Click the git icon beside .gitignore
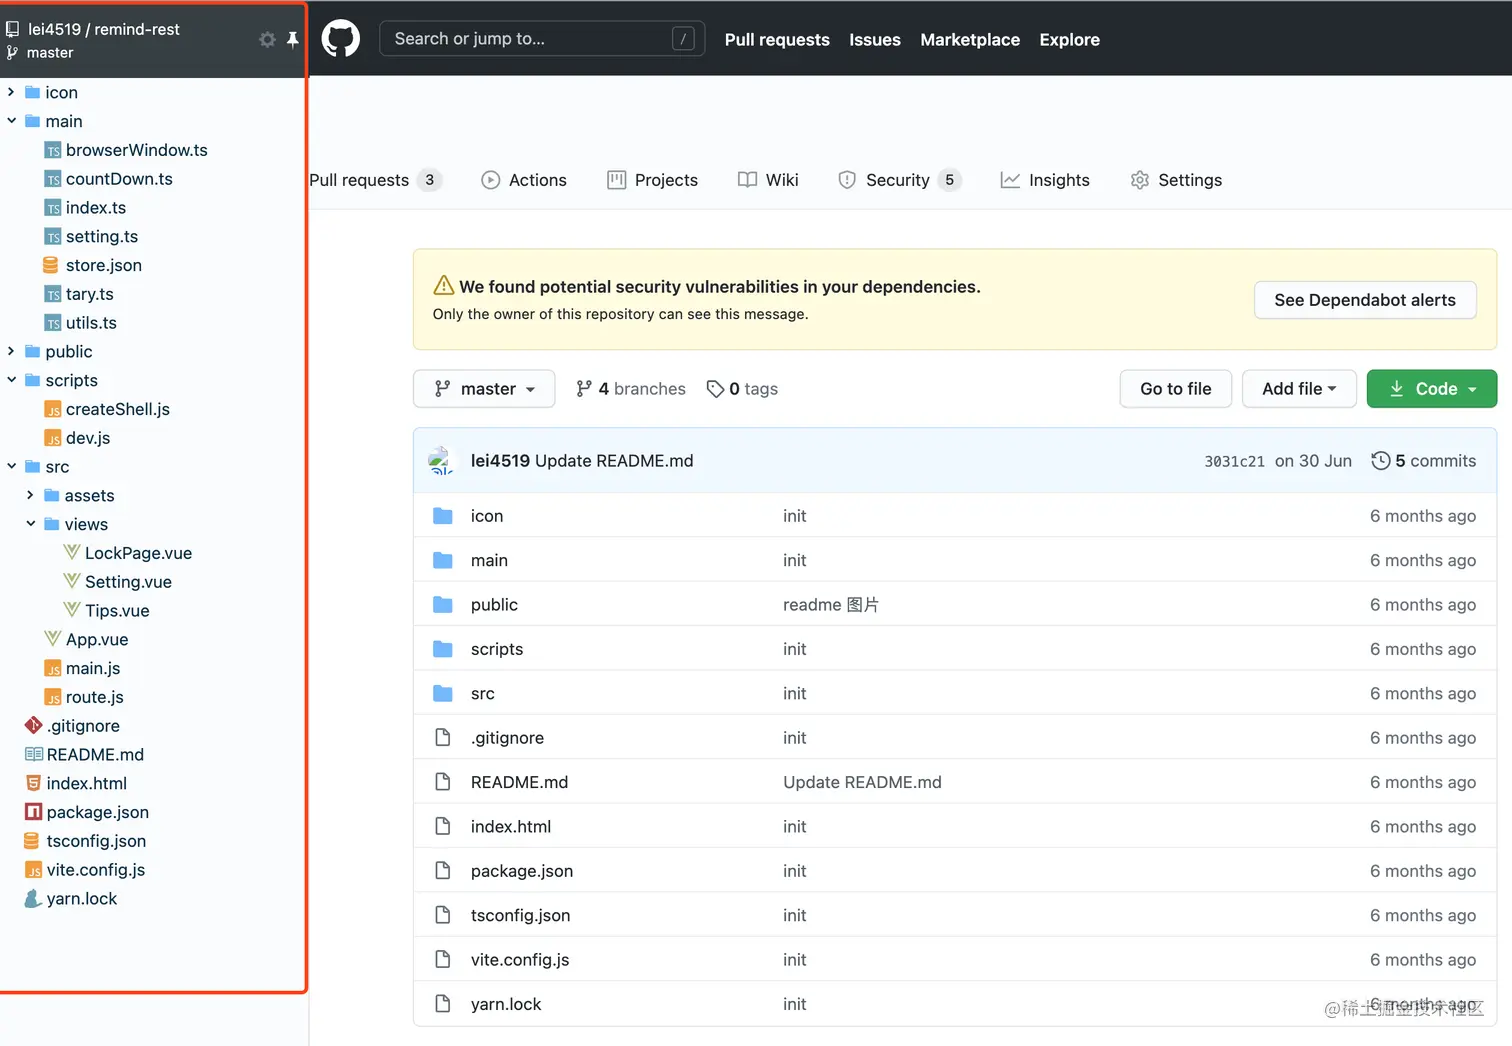This screenshot has width=1512, height=1046. pyautogui.click(x=33, y=725)
